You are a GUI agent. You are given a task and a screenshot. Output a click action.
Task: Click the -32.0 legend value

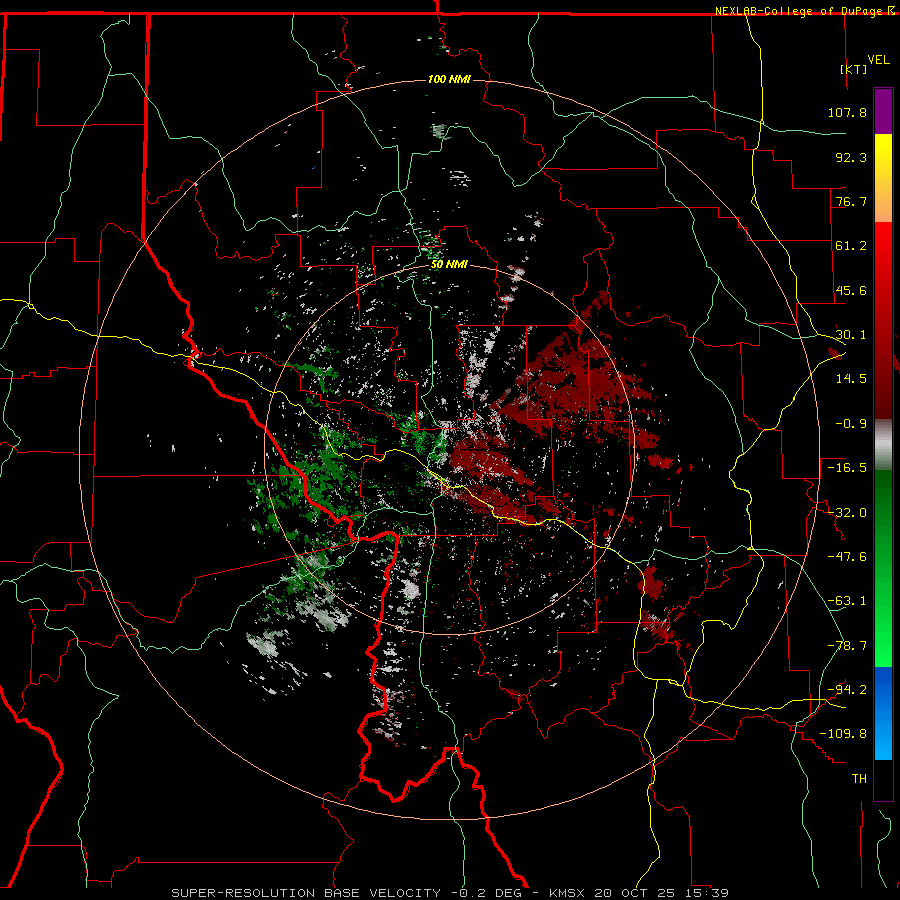pyautogui.click(x=847, y=513)
